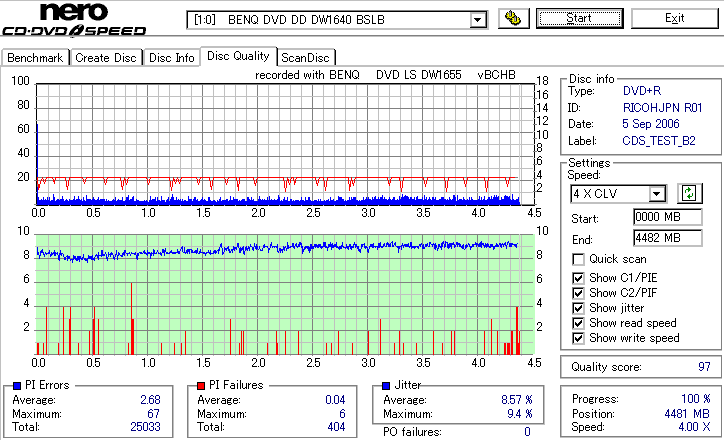Toggle the Show write speed checkbox
Screen dimensions: 724x441
point(578,338)
